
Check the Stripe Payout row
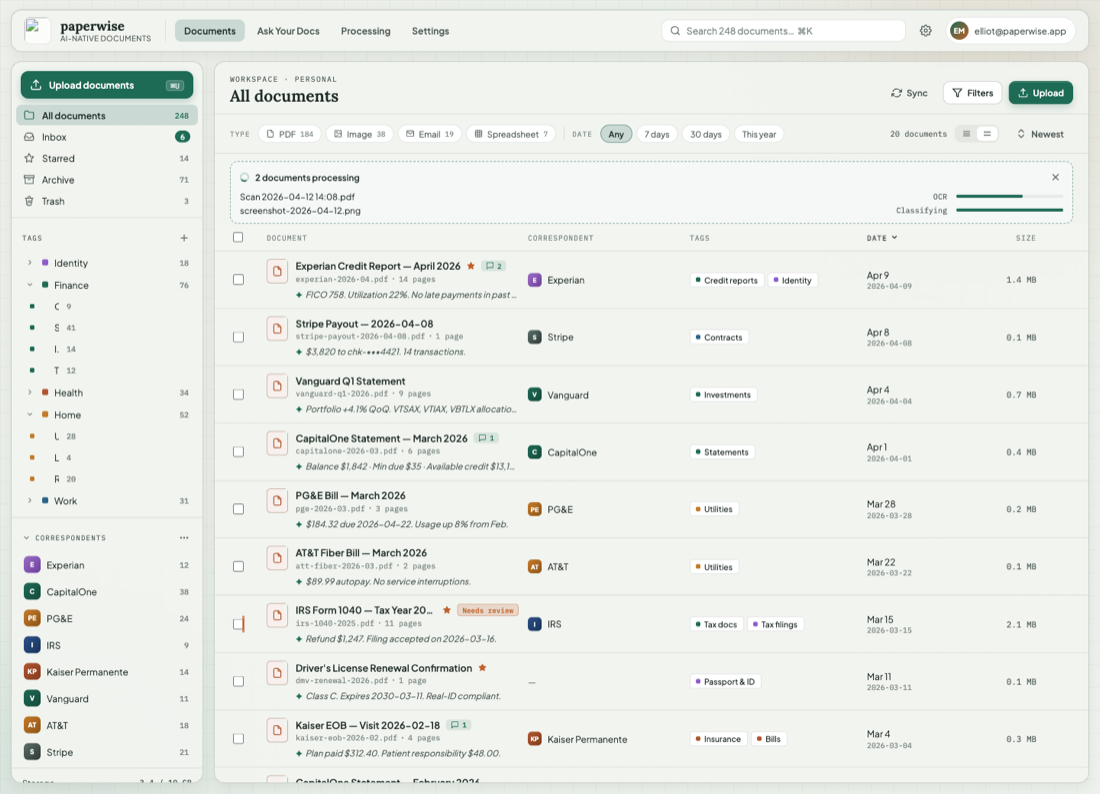click(x=239, y=337)
